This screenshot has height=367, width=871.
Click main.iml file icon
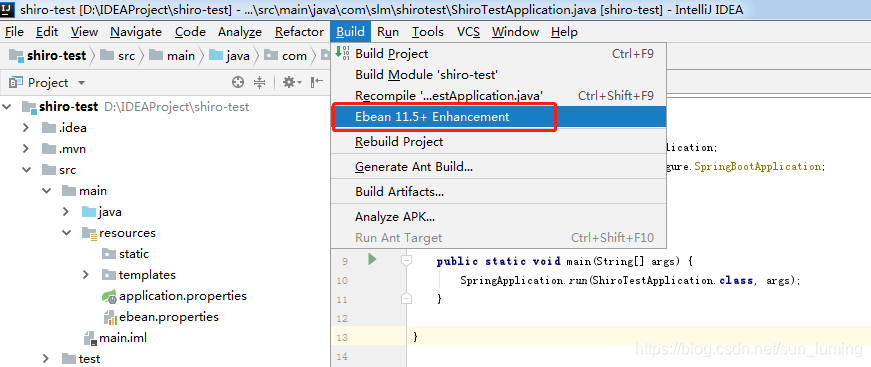(x=90, y=338)
